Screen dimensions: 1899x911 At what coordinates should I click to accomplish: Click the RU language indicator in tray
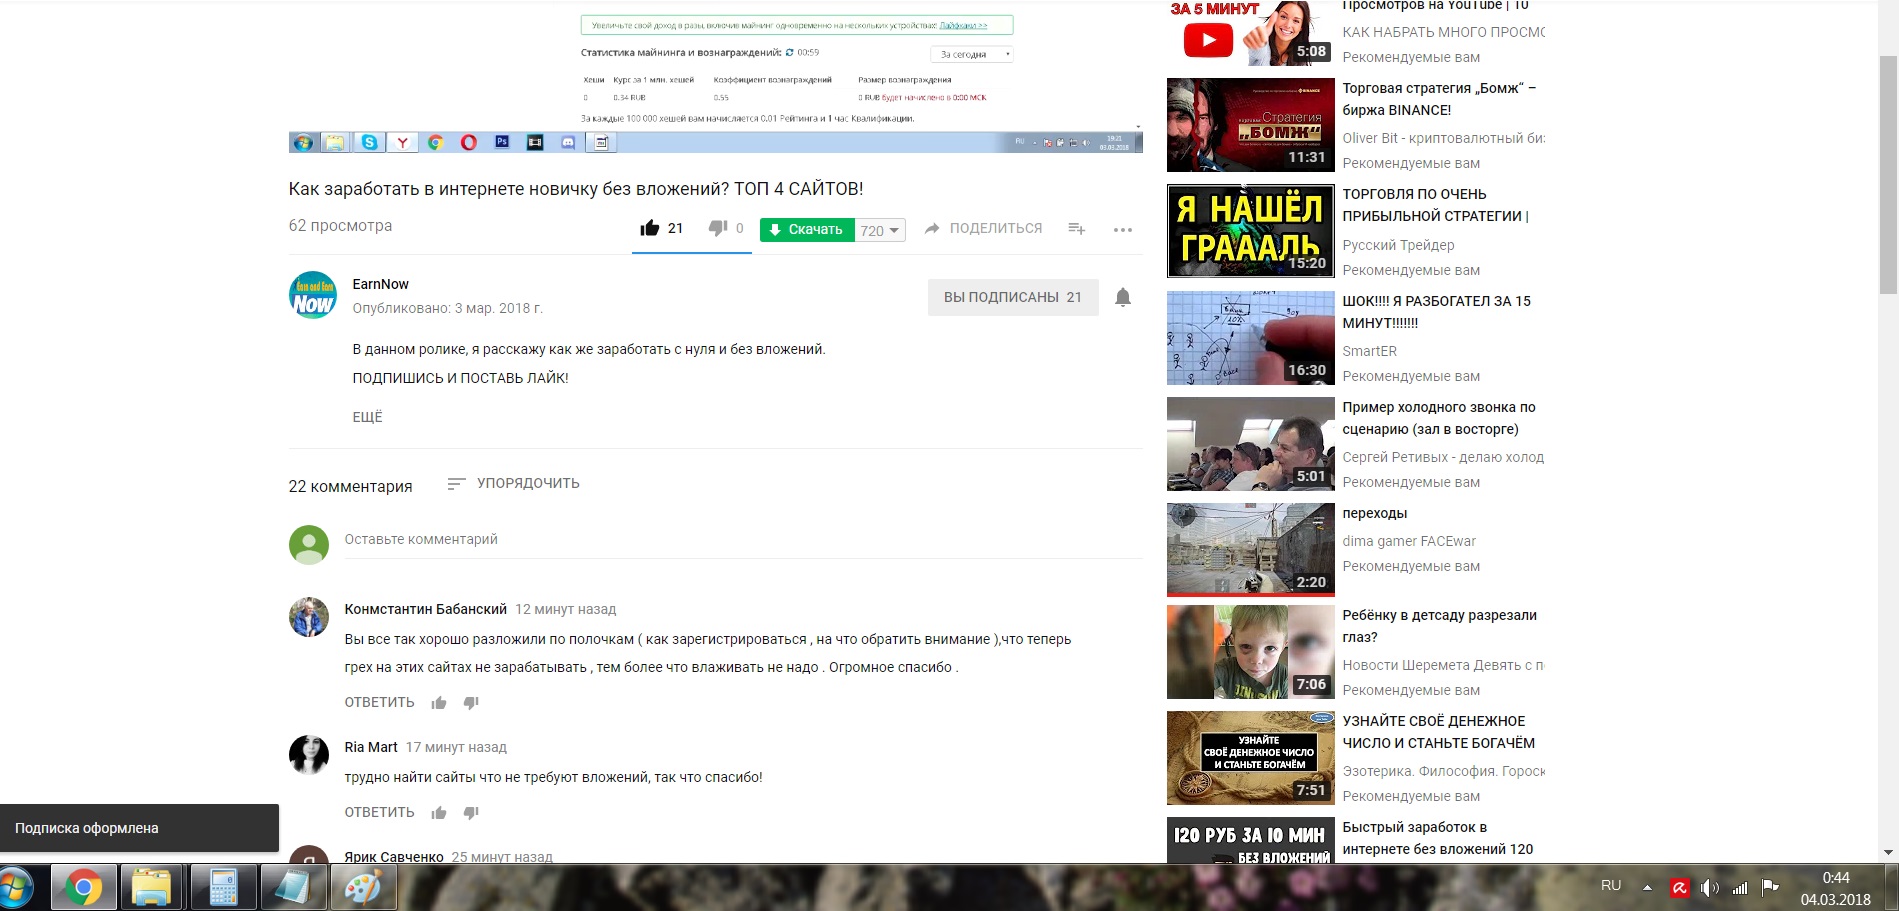coord(1611,886)
